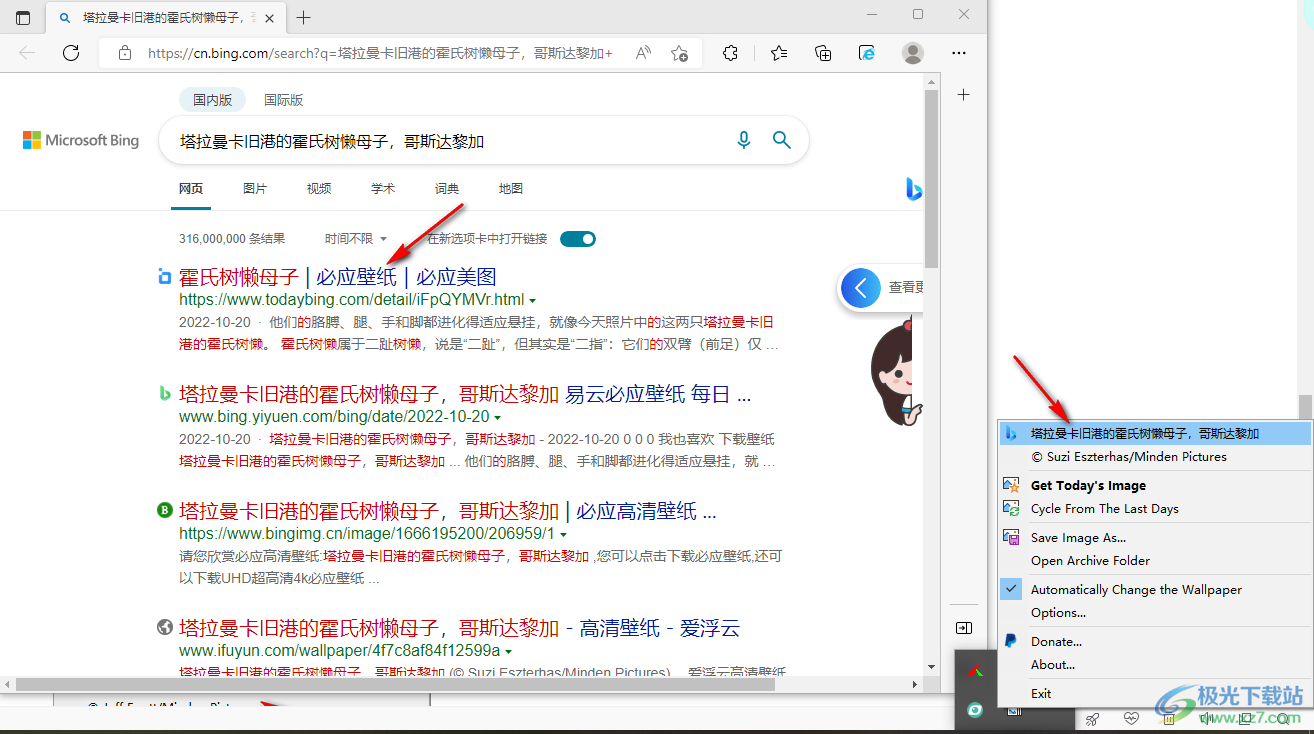Image resolution: width=1314 pixels, height=734 pixels.
Task: Toggle 在新选项卡中打开链接 switch
Action: point(578,239)
